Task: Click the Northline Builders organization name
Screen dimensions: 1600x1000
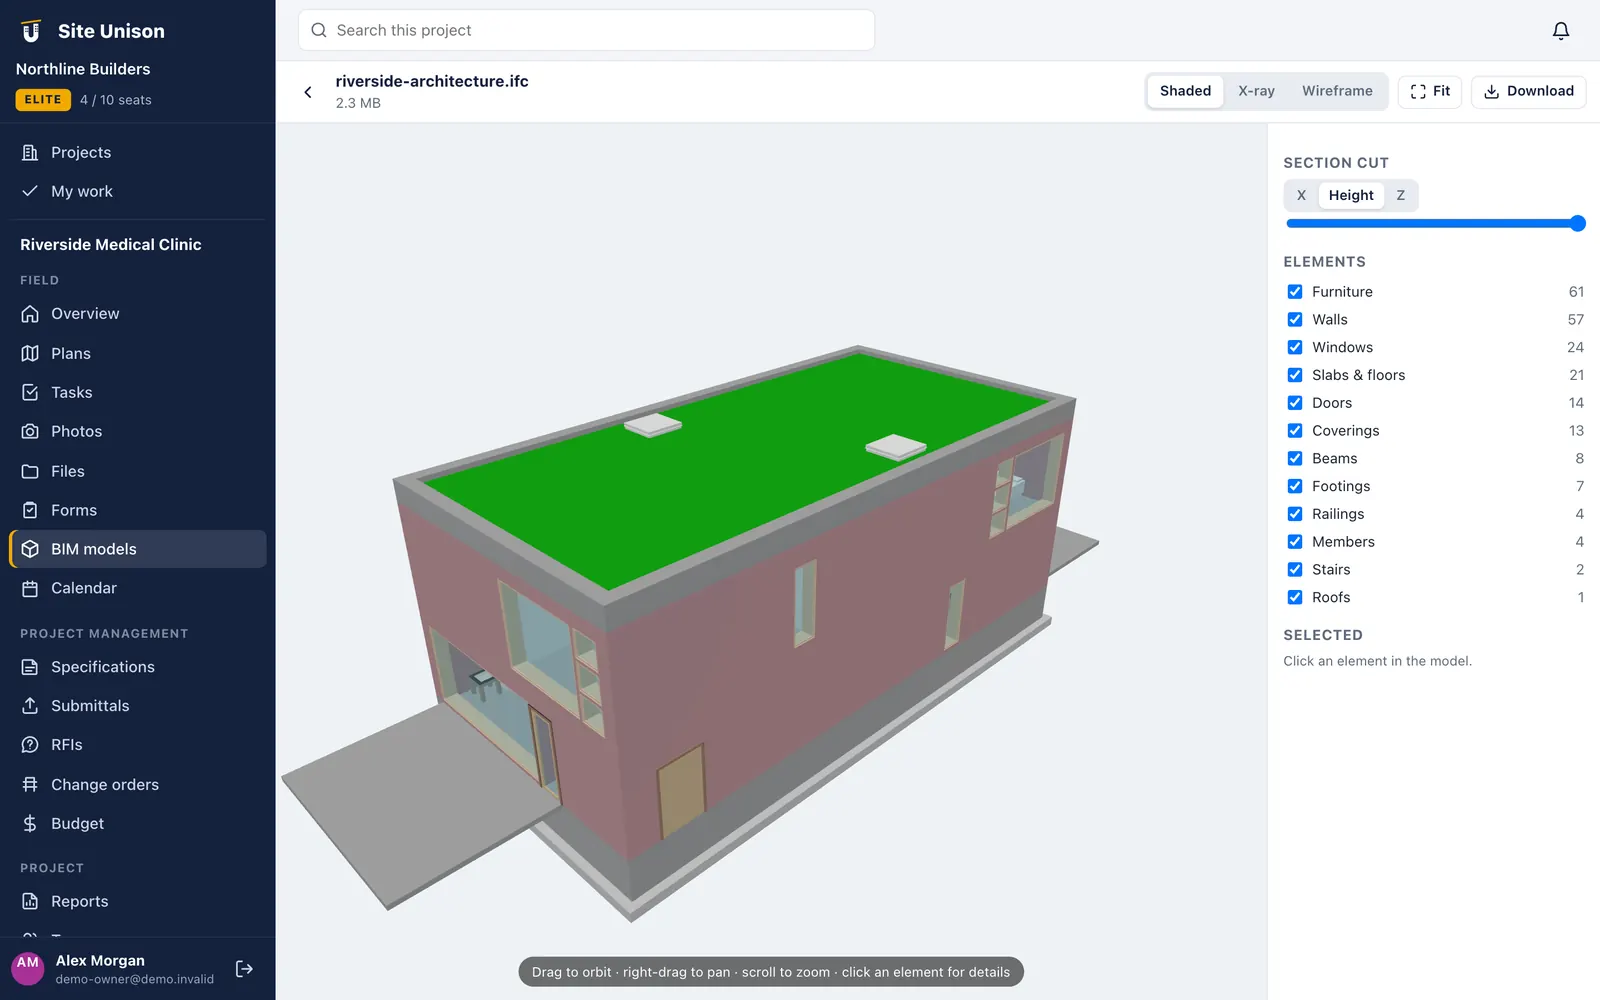Action: click(83, 69)
